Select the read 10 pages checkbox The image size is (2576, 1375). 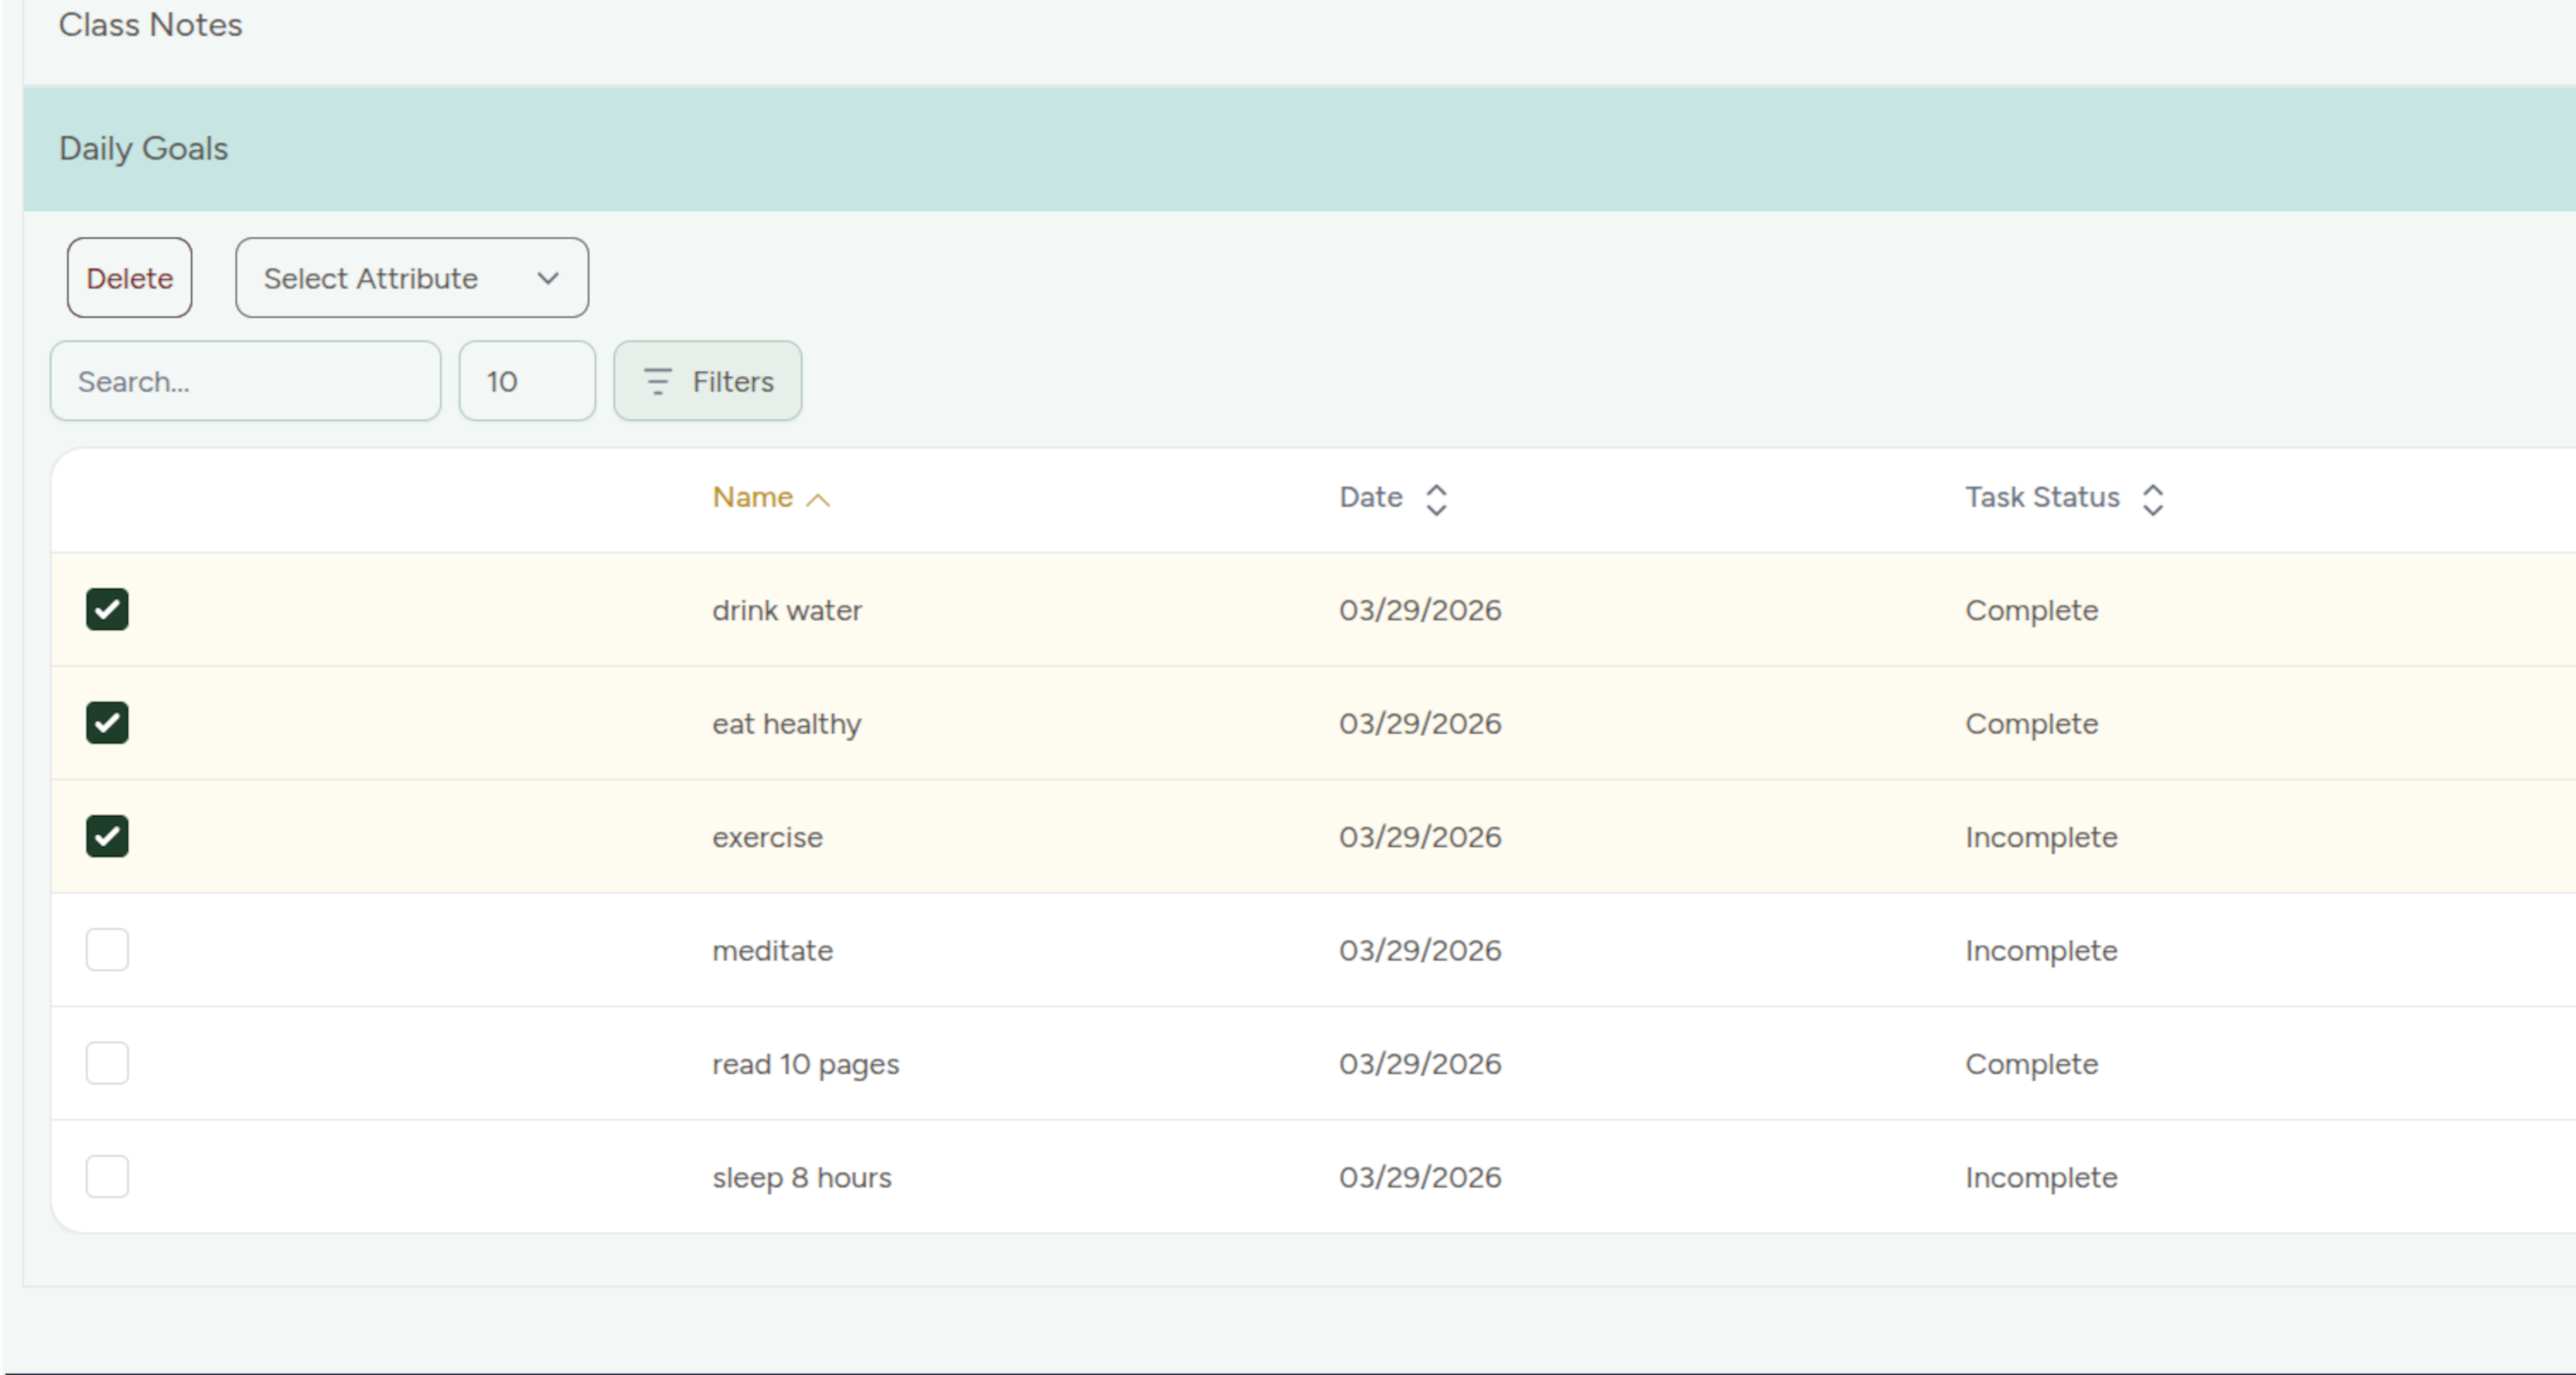[107, 1063]
